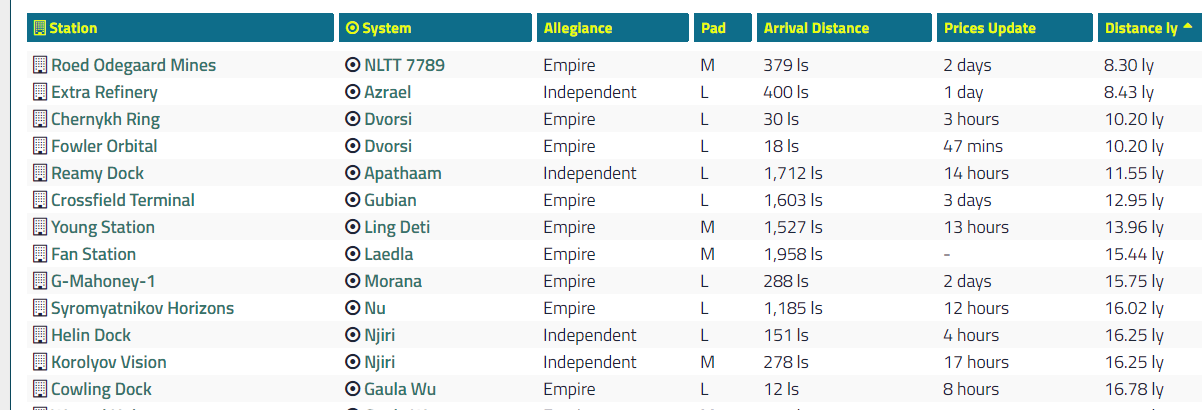Click the Allegiance column header
The height and width of the screenshot is (410, 1202).
tap(577, 28)
